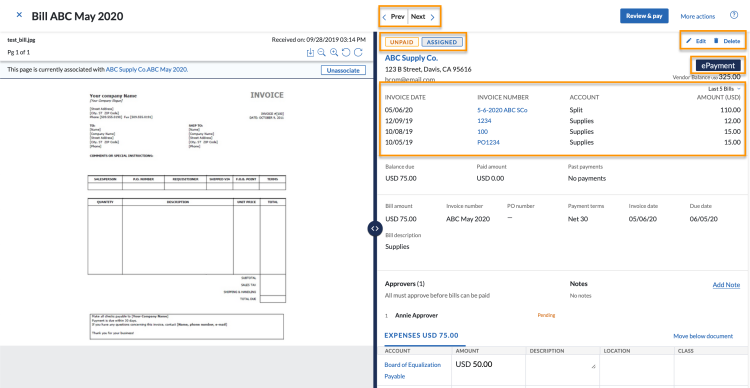Image resolution: width=750 pixels, height=388 pixels.
Task: Zoom in on the invoice document
Action: 334,53
